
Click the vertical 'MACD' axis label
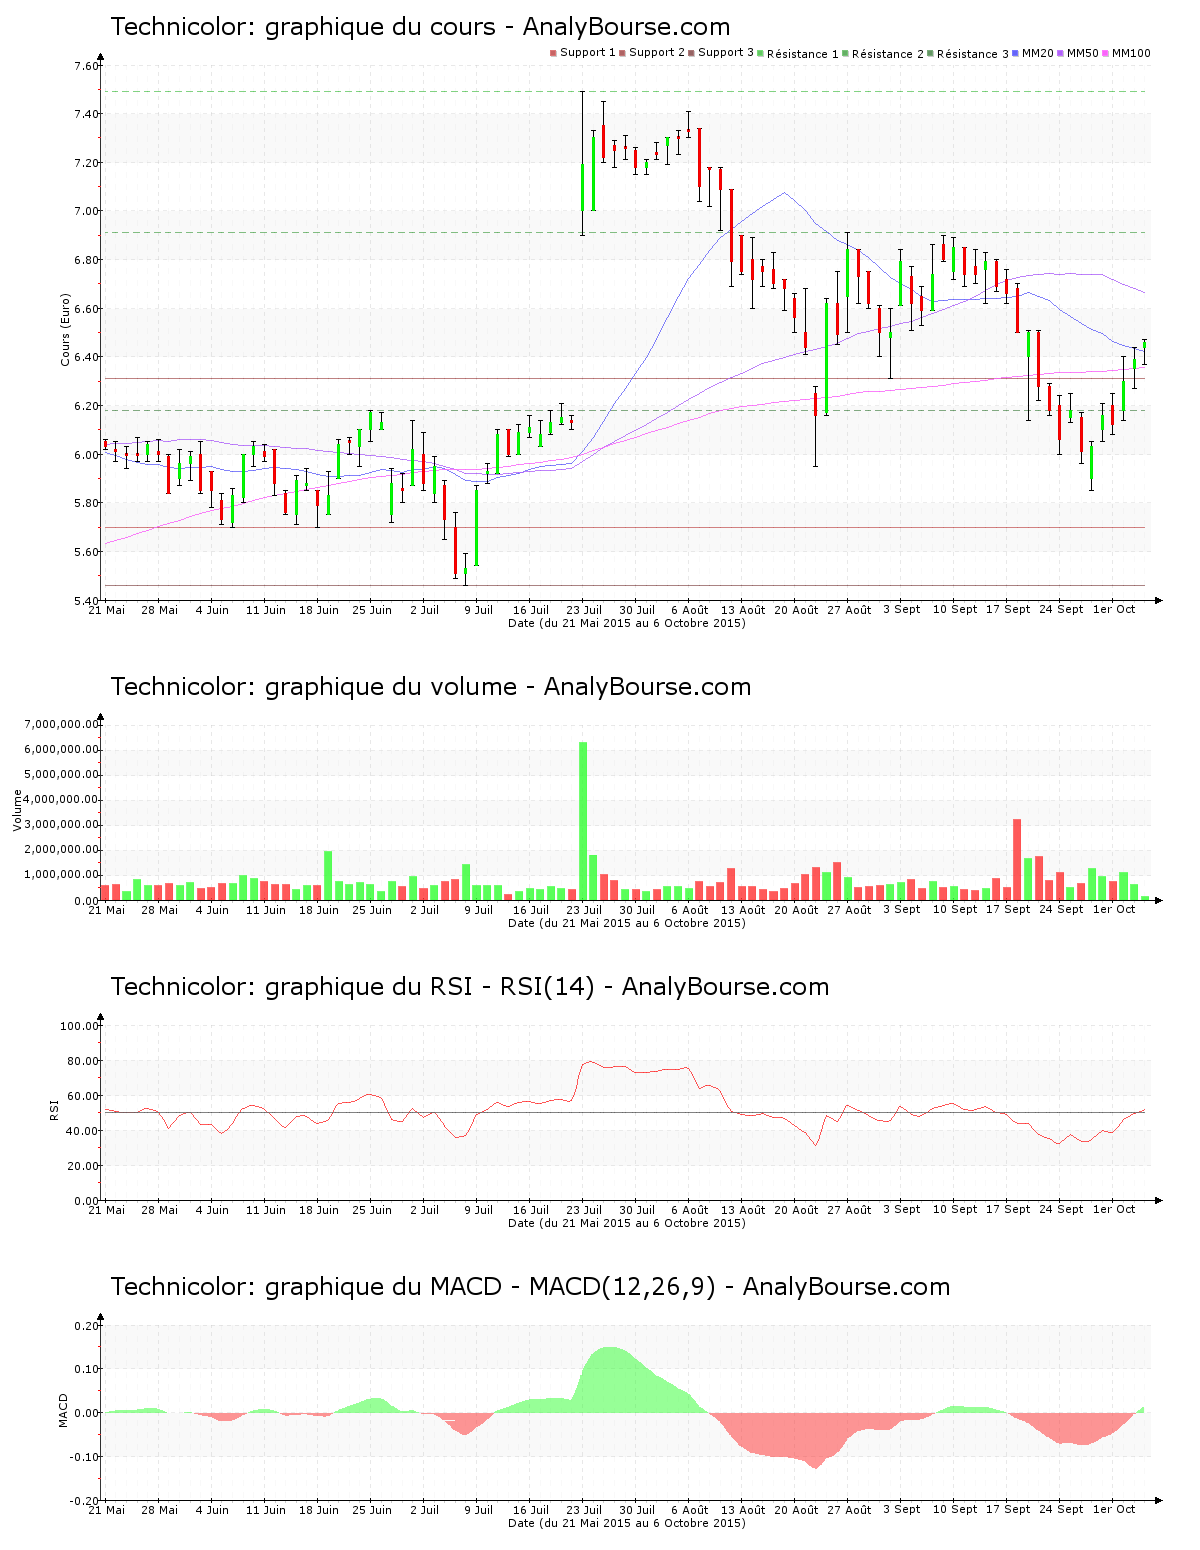pyautogui.click(x=63, y=1410)
